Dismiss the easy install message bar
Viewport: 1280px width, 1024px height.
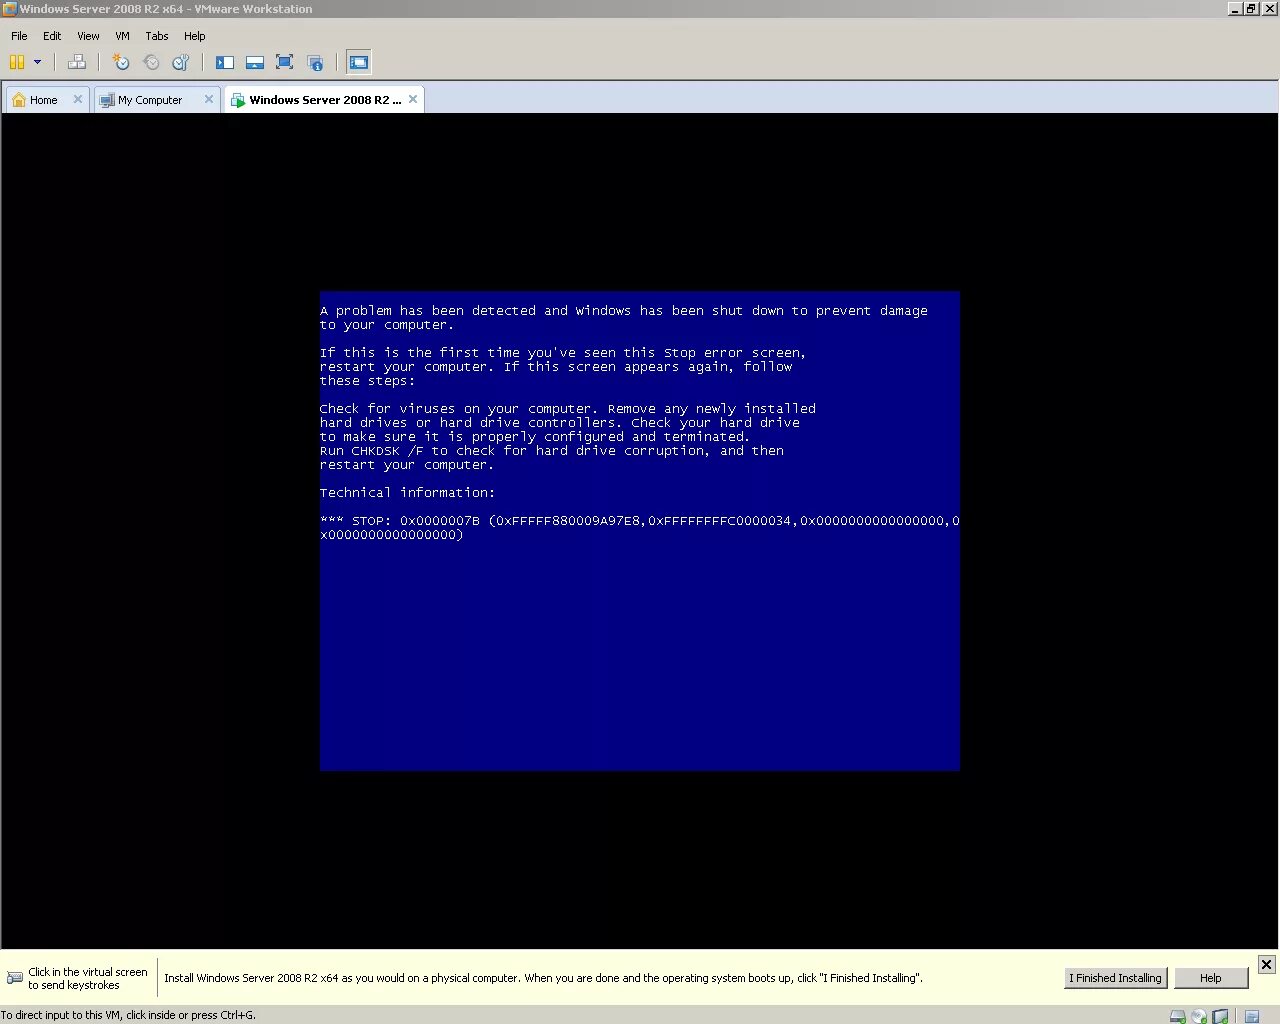pos(1266,964)
